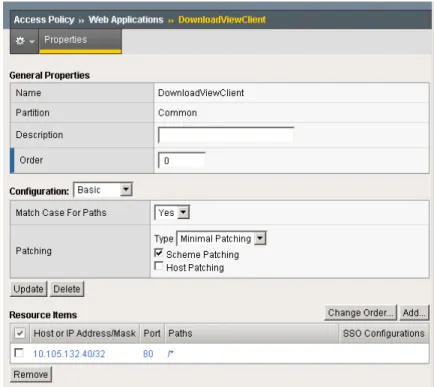Click the Order number field
The width and height of the screenshot is (434, 387).
pos(181,160)
